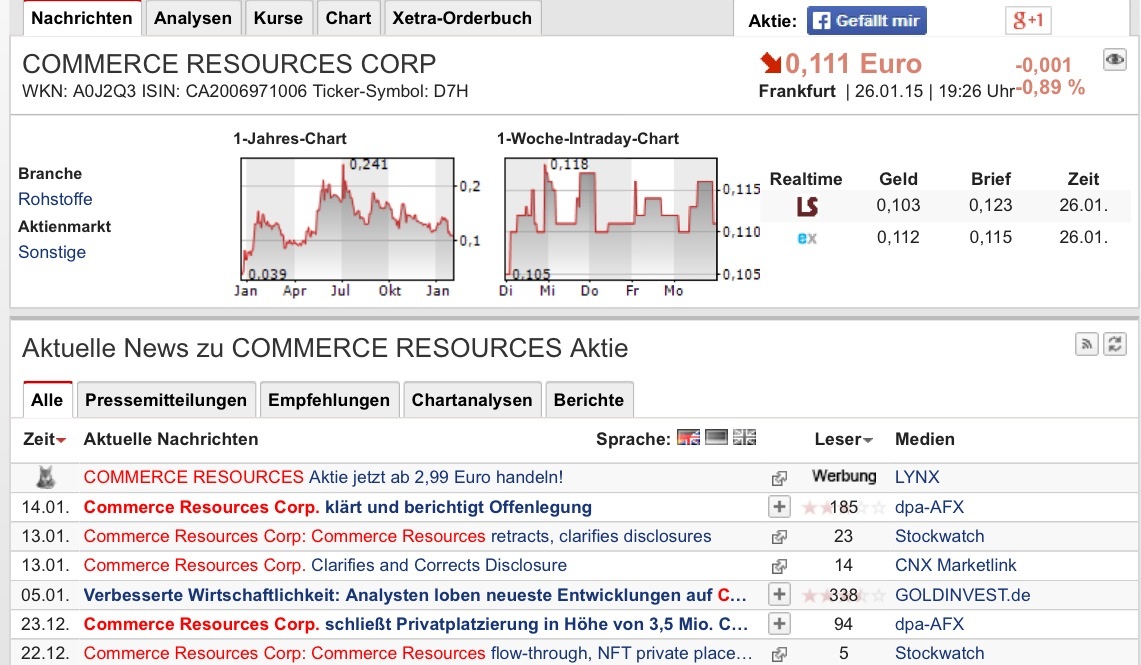Sort news by Leser column arrow
1141x665 pixels.
coord(868,441)
